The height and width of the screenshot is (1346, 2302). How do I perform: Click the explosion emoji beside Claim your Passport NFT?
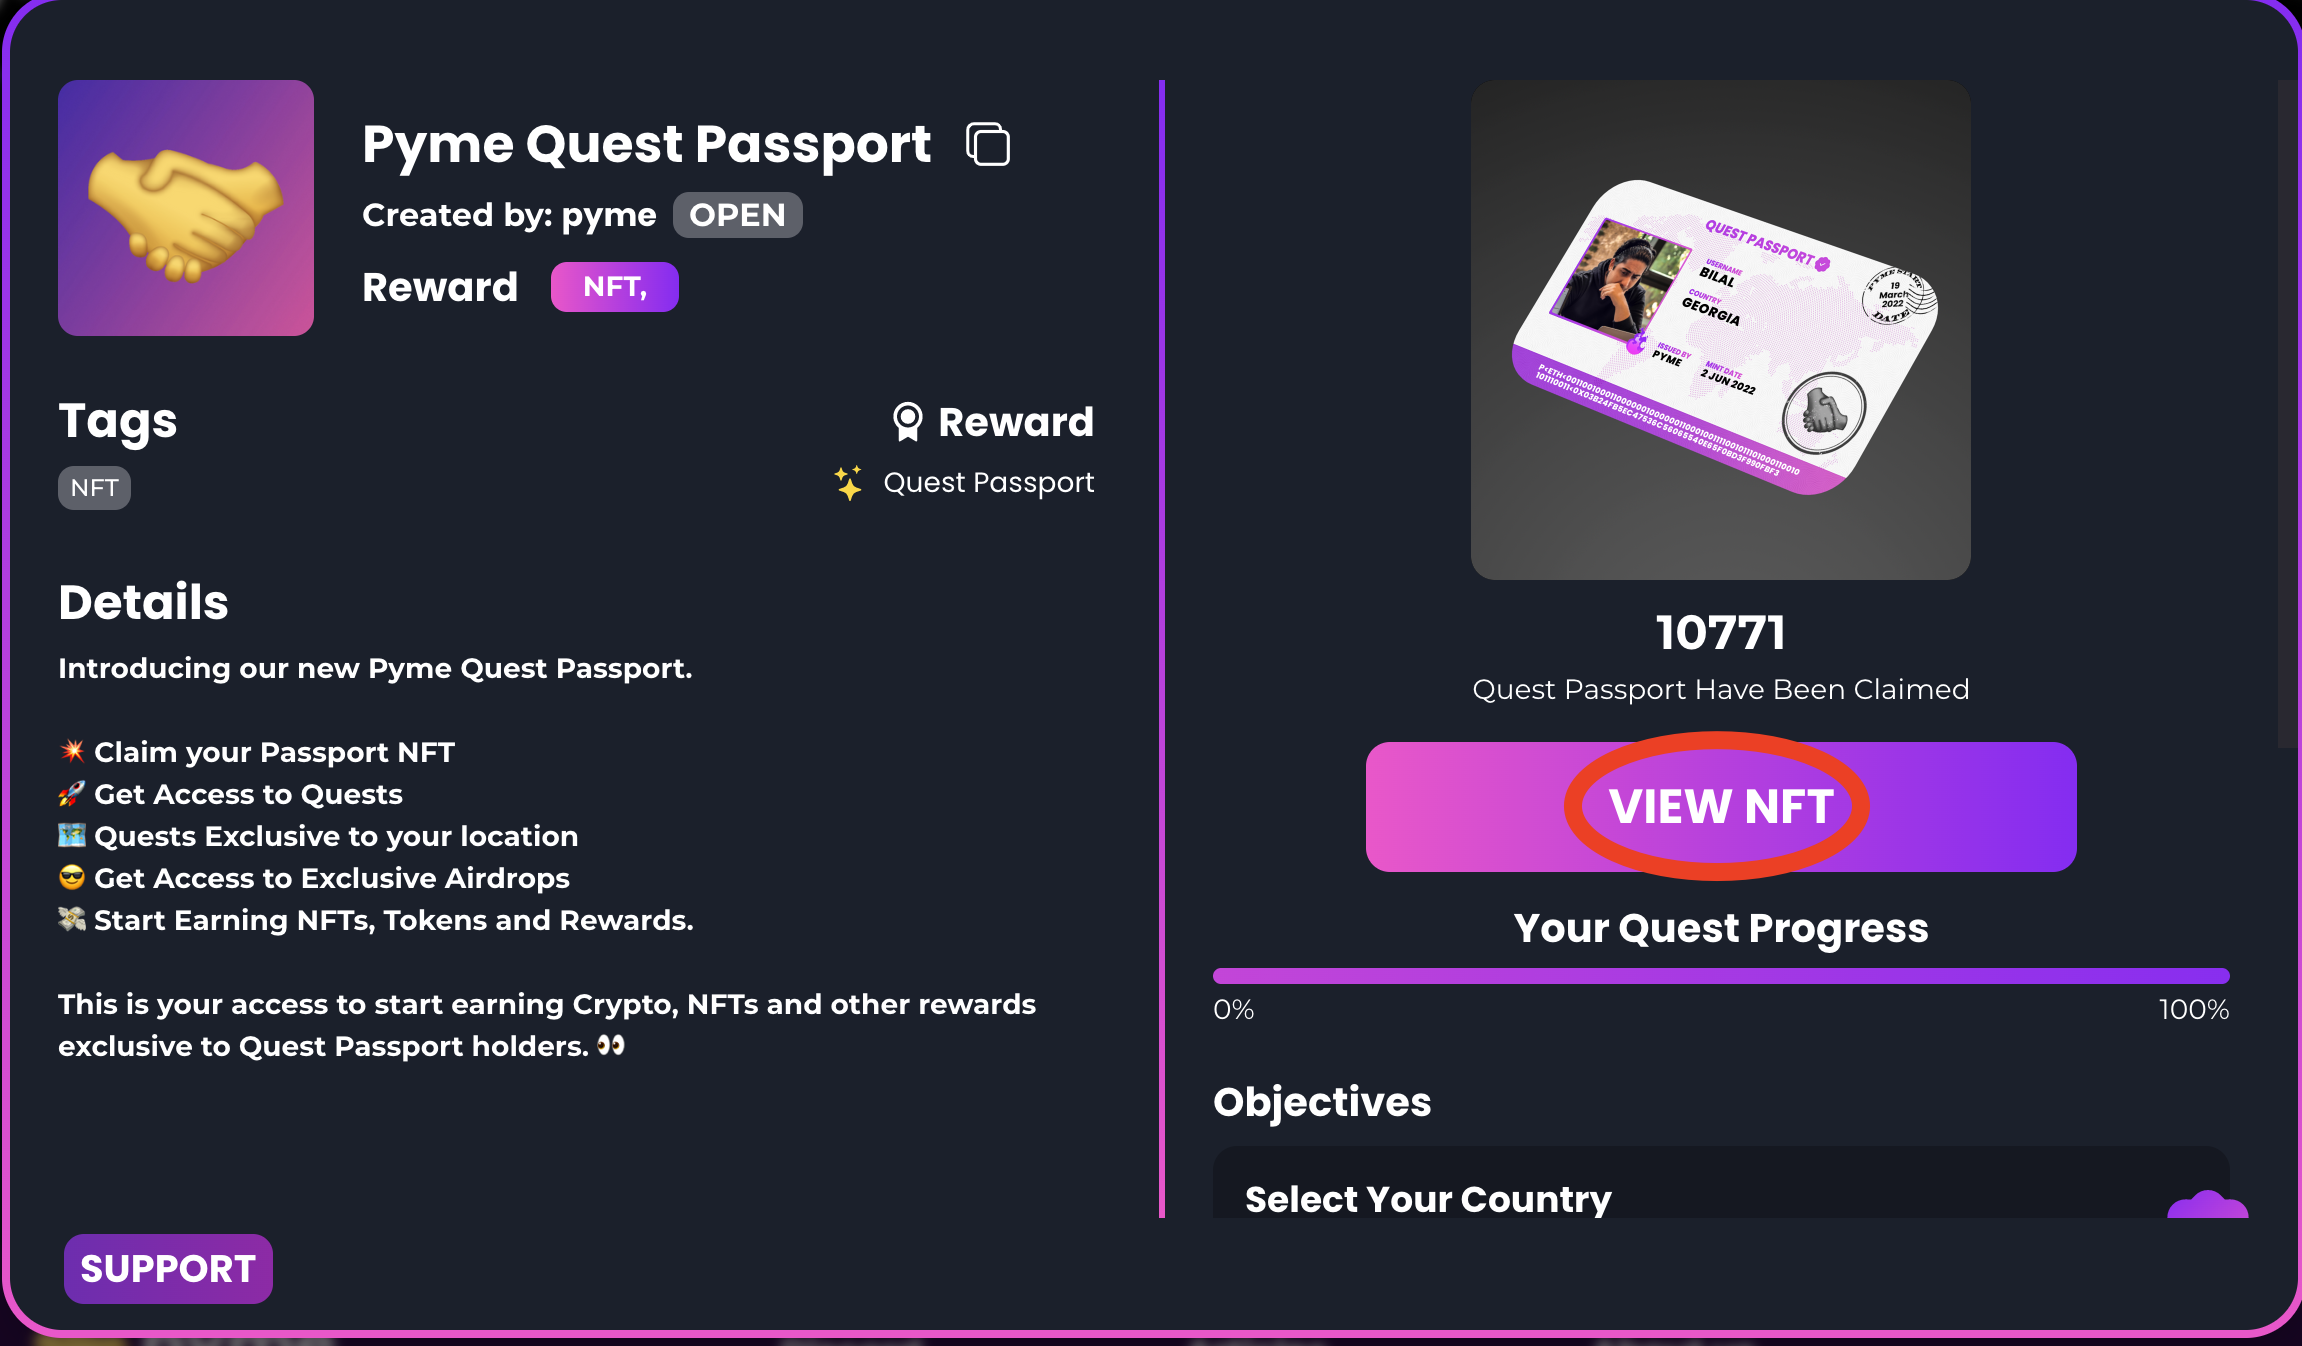(72, 751)
